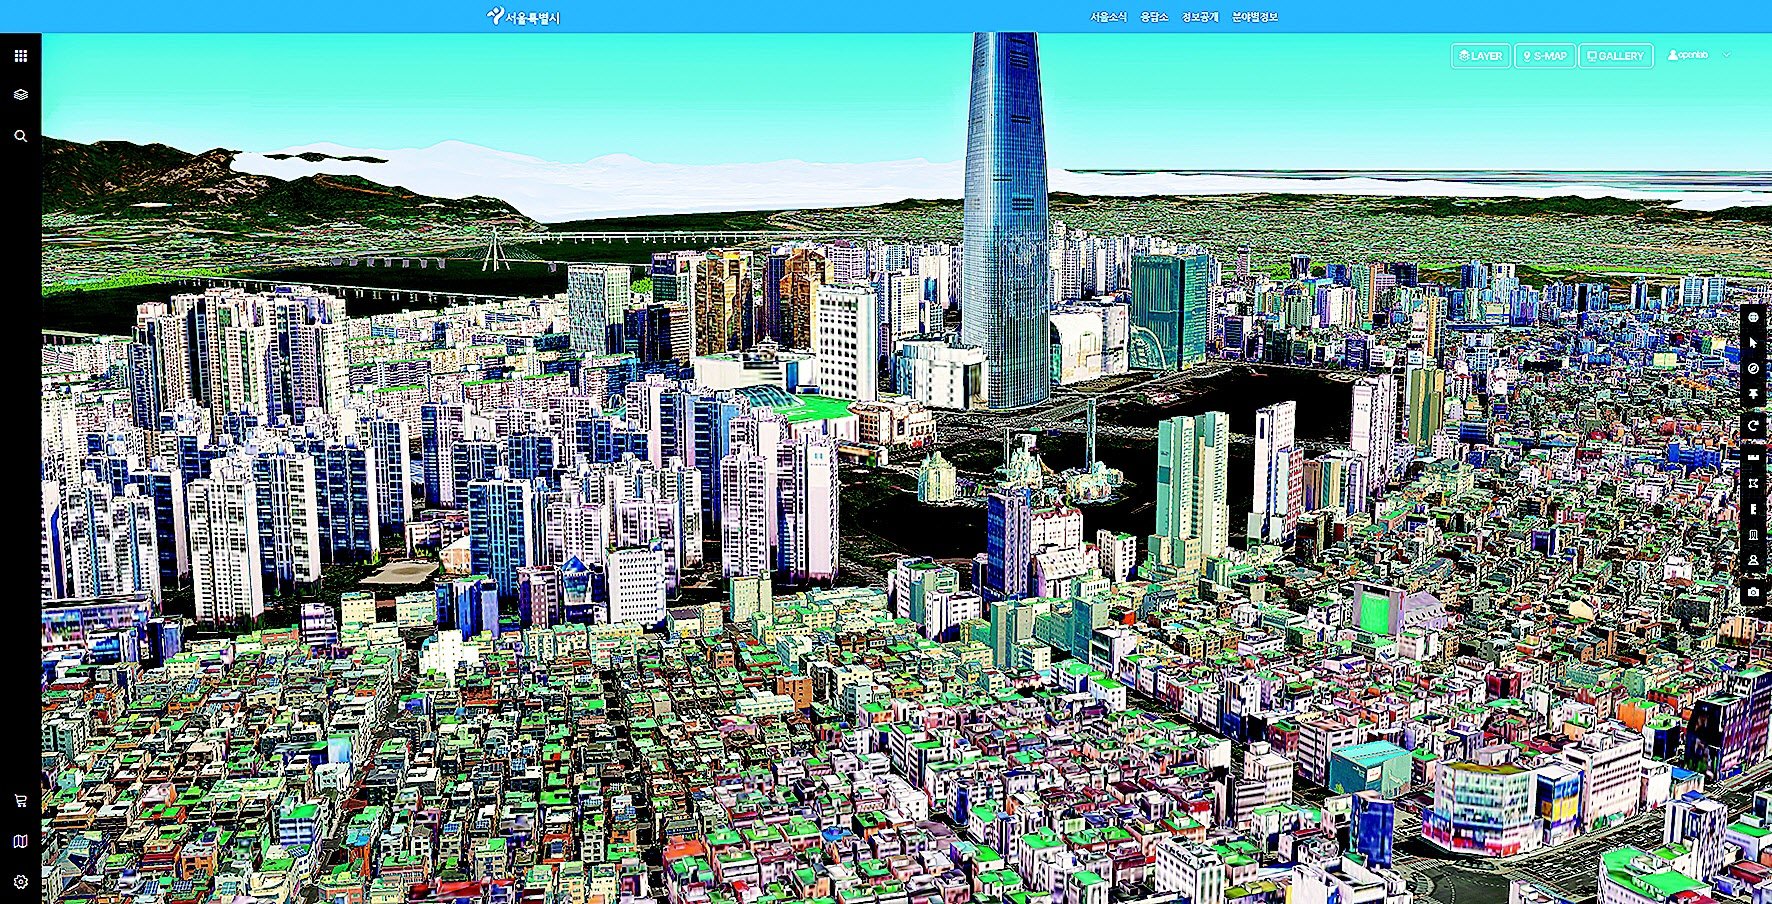The width and height of the screenshot is (1772, 904).
Task: Click the compass navigation tool
Action: [x=1753, y=369]
